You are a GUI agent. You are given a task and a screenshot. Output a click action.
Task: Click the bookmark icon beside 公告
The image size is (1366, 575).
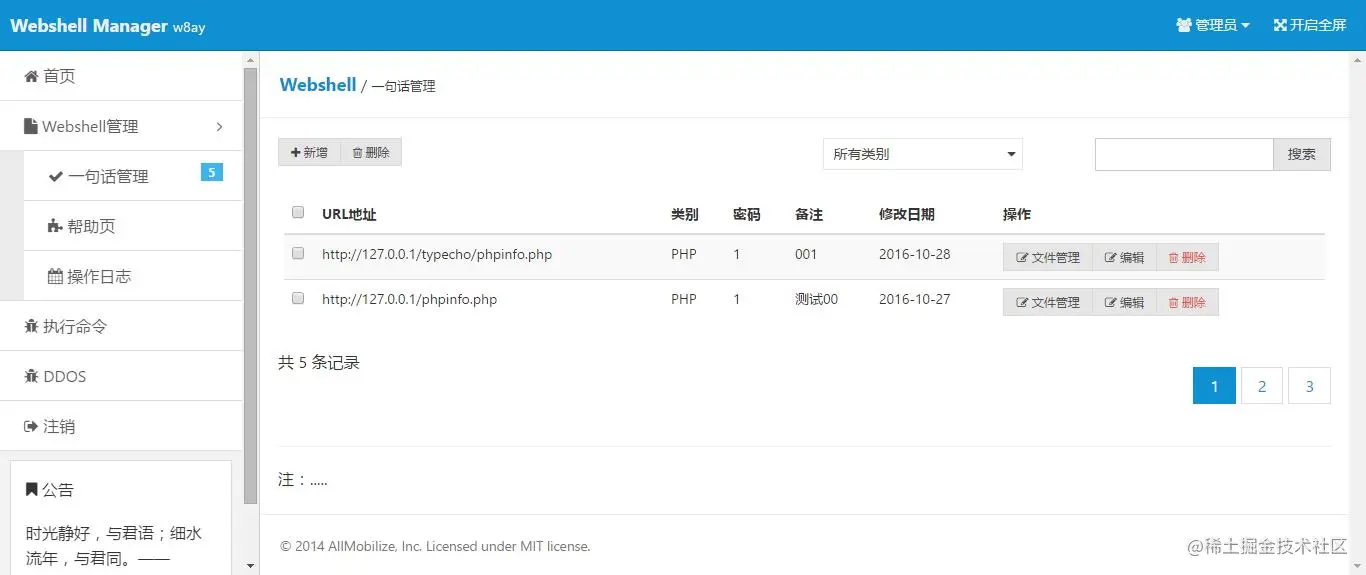[32, 489]
